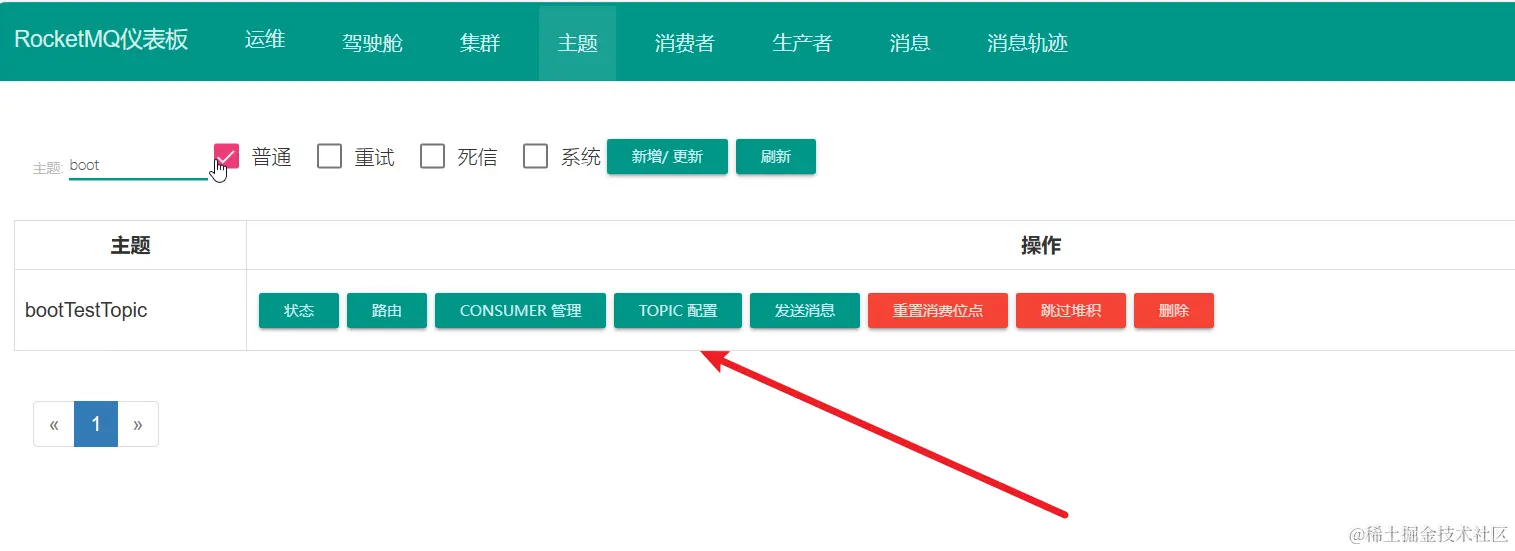
Task: Open the 消费者 nav tab
Action: tap(685, 43)
